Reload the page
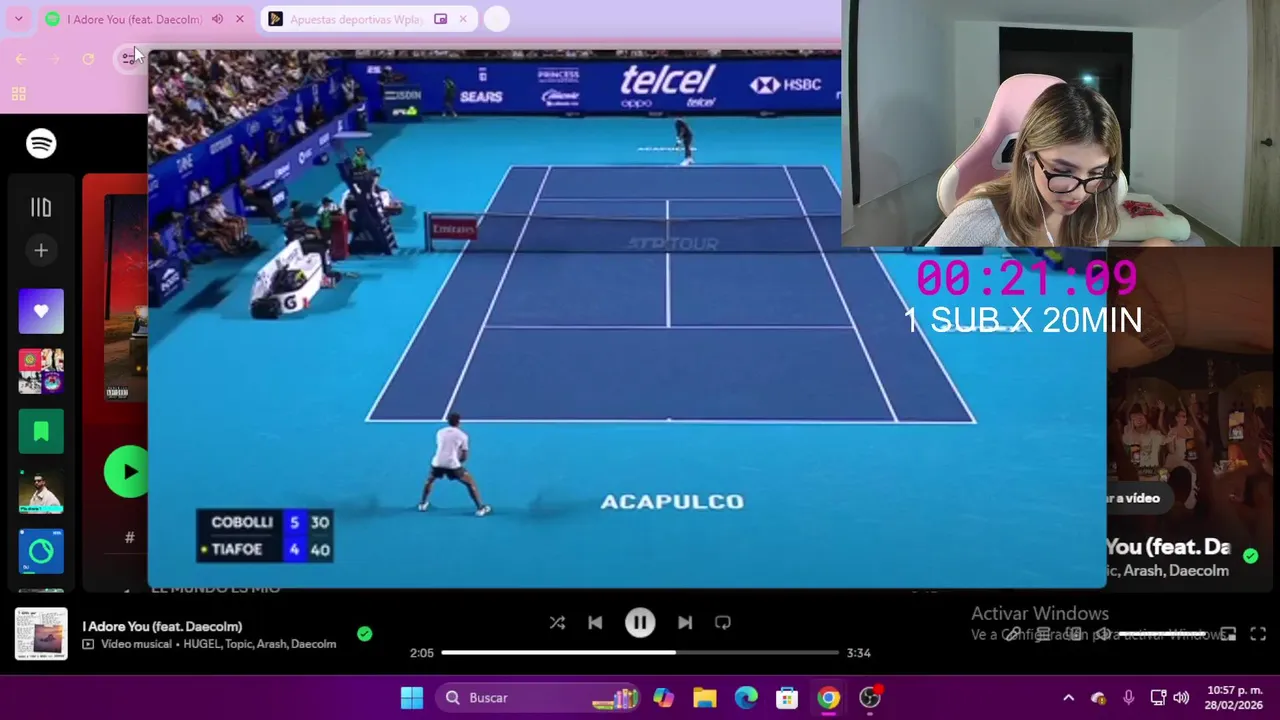This screenshot has height=720, width=1280. point(88,59)
